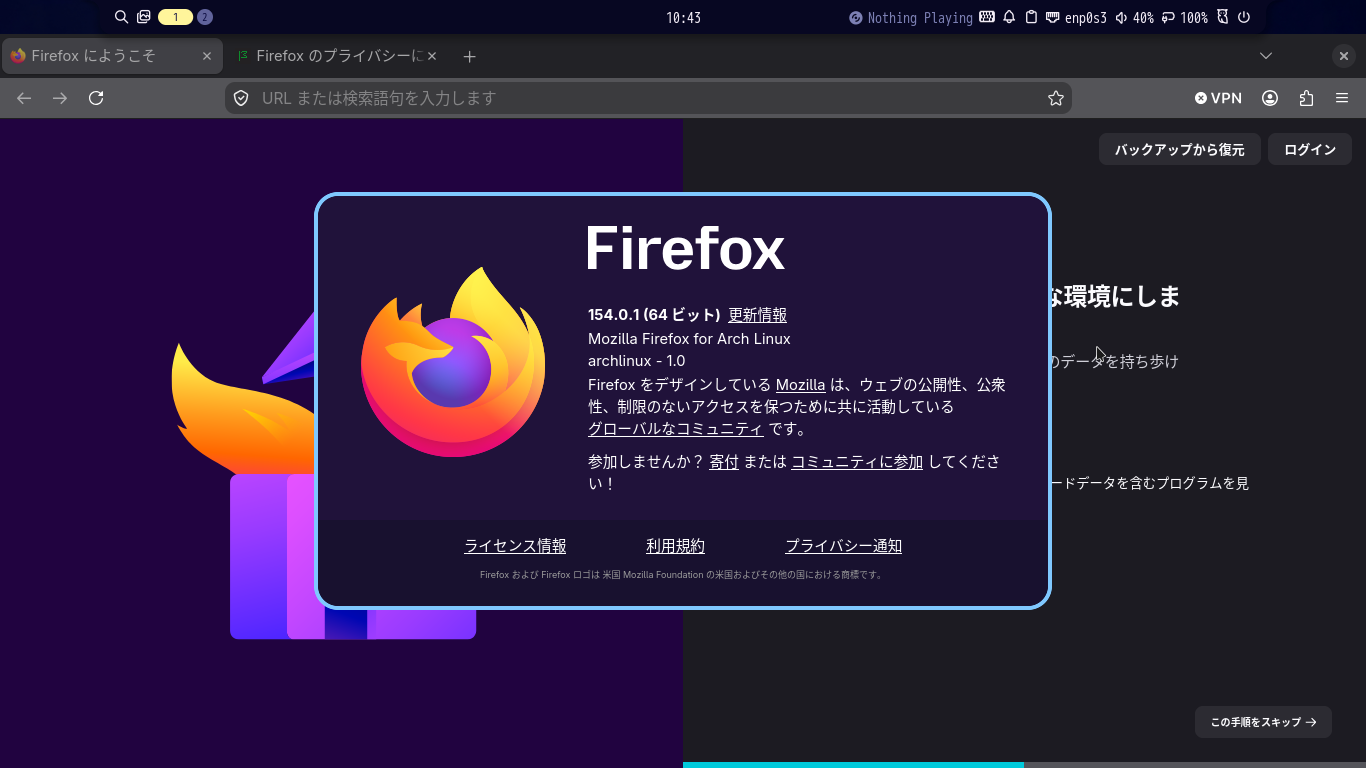Click この手順をスキップ to skip this step

click(1263, 722)
